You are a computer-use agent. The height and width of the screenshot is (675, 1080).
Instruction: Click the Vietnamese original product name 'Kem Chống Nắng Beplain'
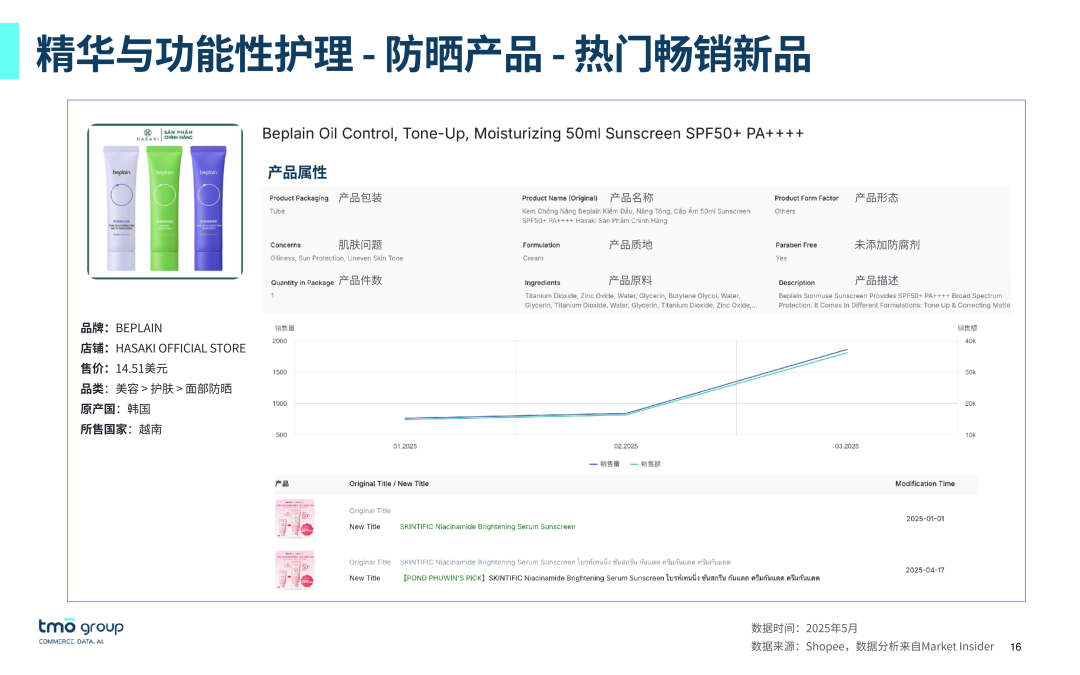636,216
